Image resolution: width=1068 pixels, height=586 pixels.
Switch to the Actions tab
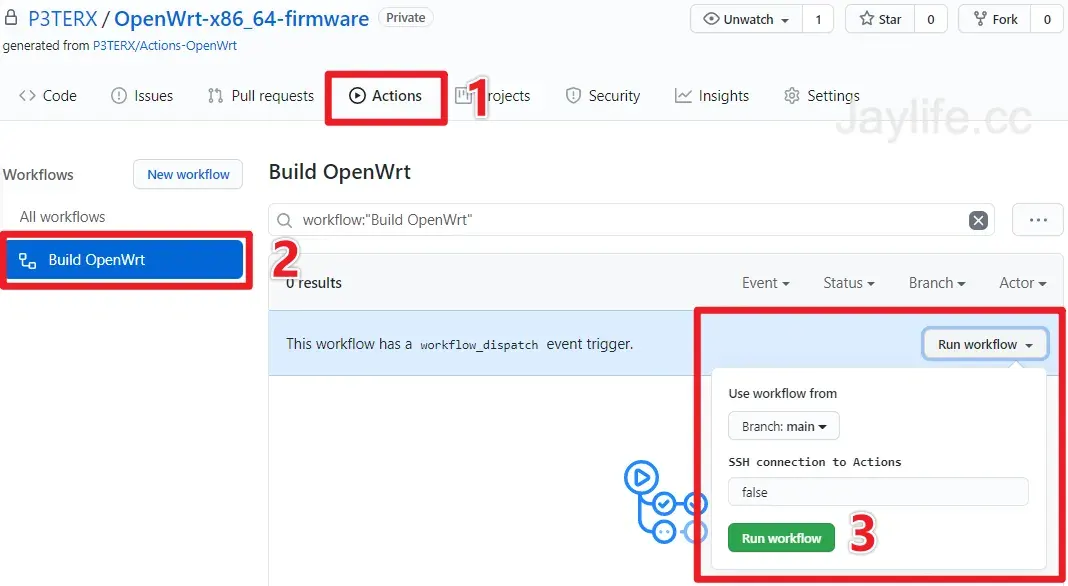[386, 96]
